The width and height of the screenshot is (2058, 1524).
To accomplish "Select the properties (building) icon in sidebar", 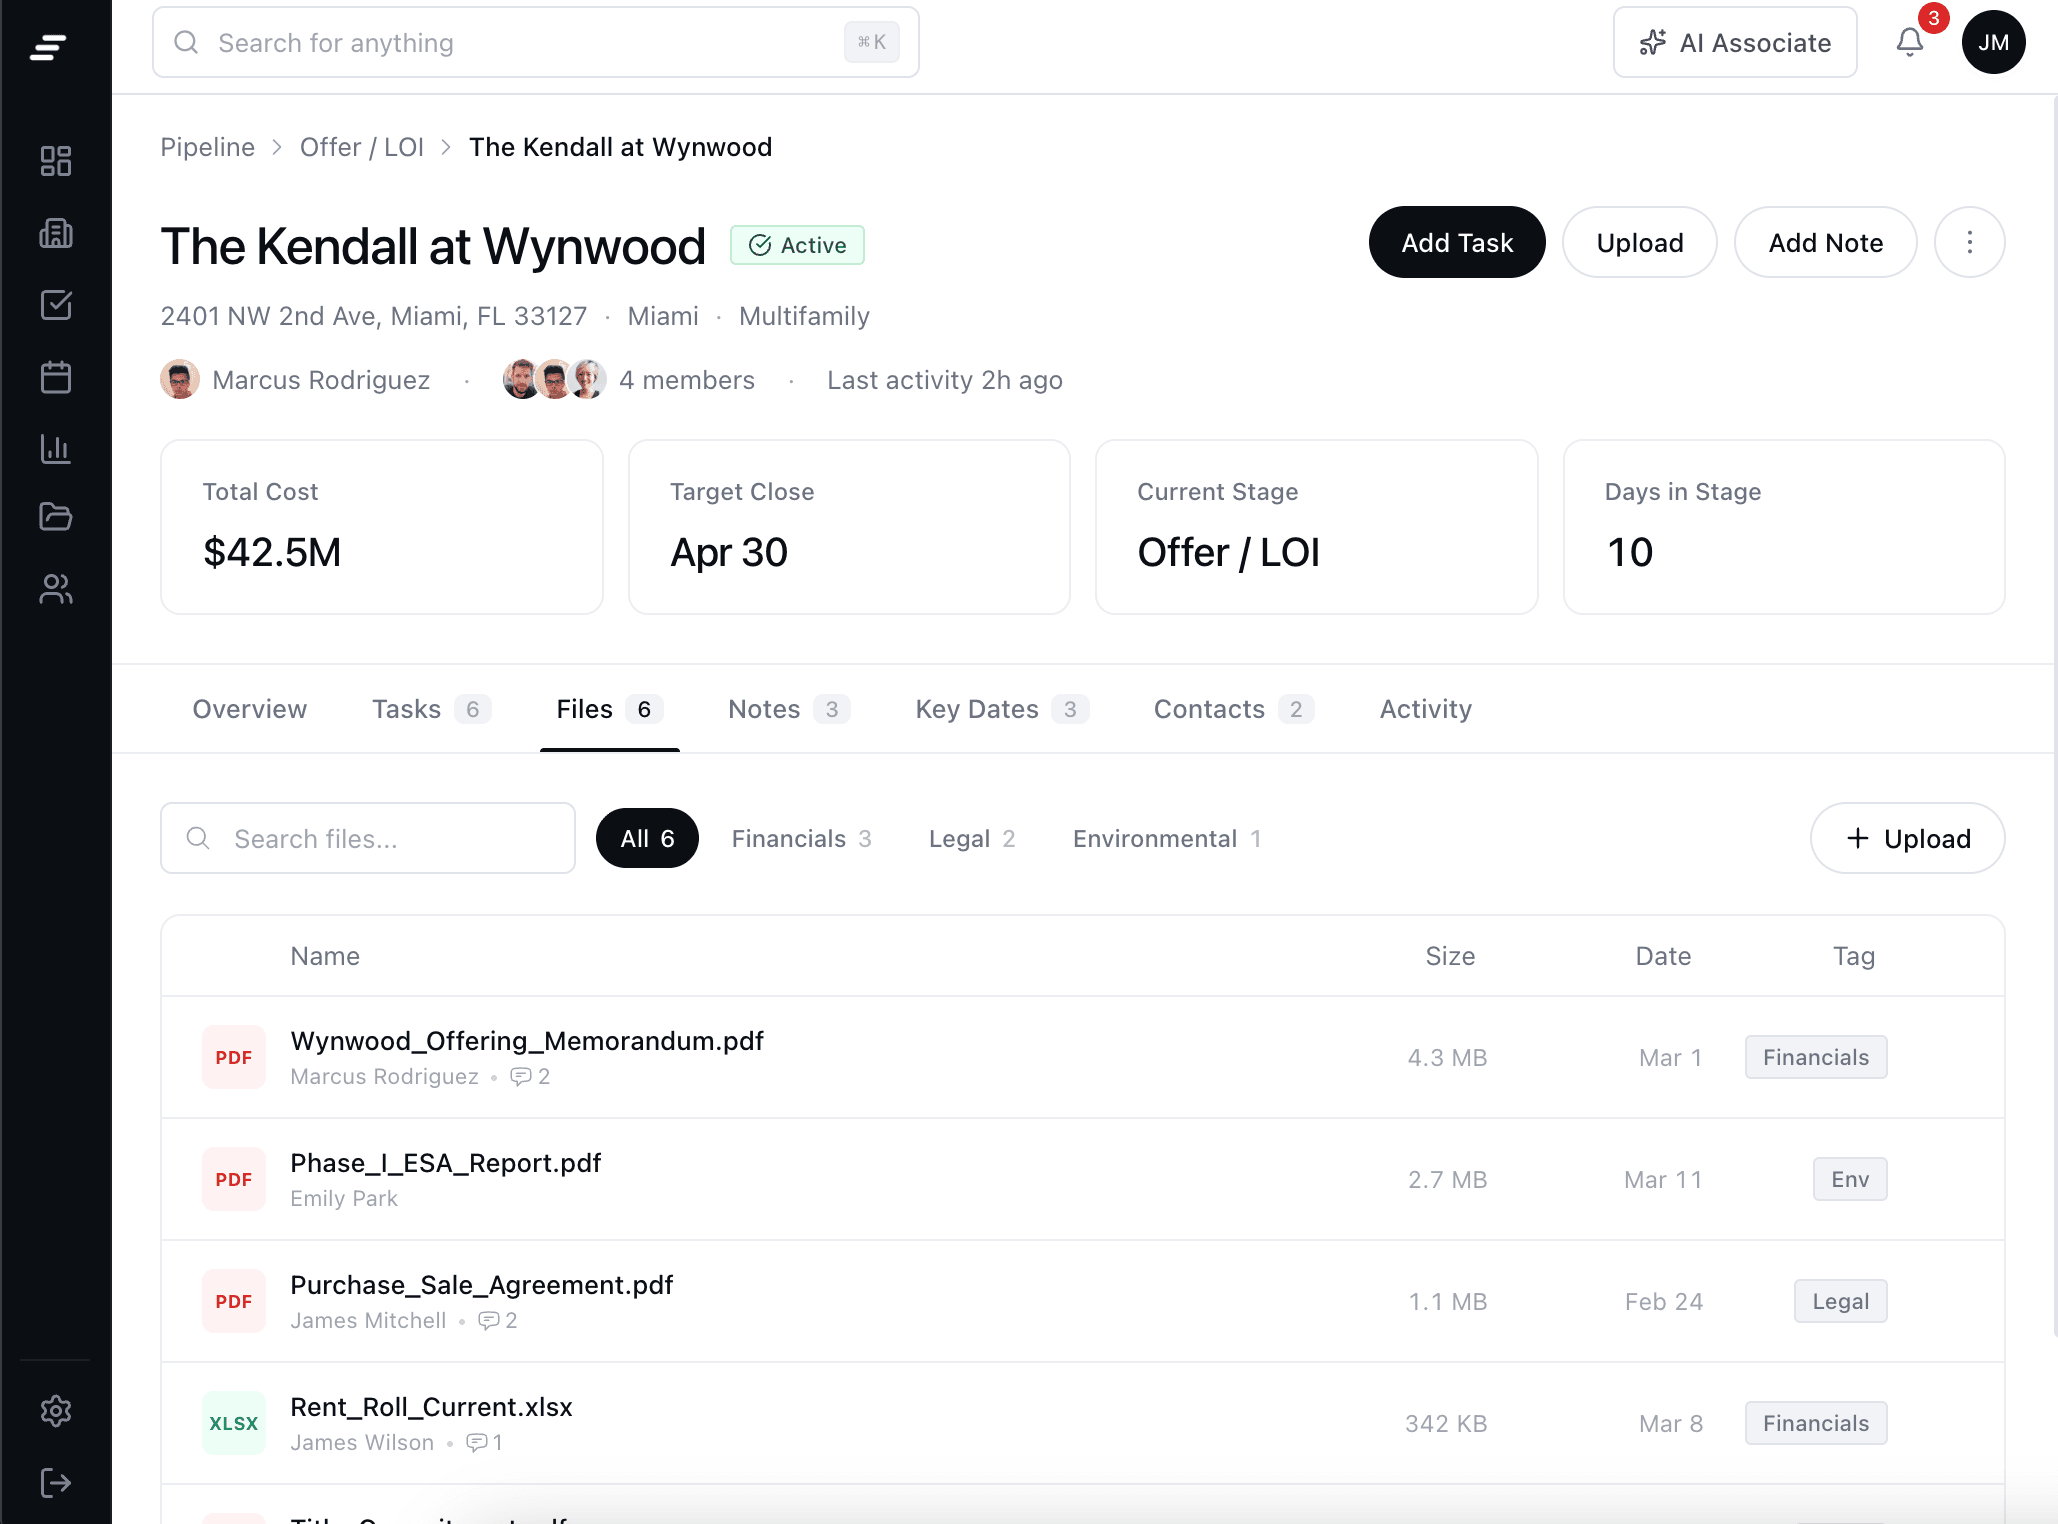I will pos(56,233).
